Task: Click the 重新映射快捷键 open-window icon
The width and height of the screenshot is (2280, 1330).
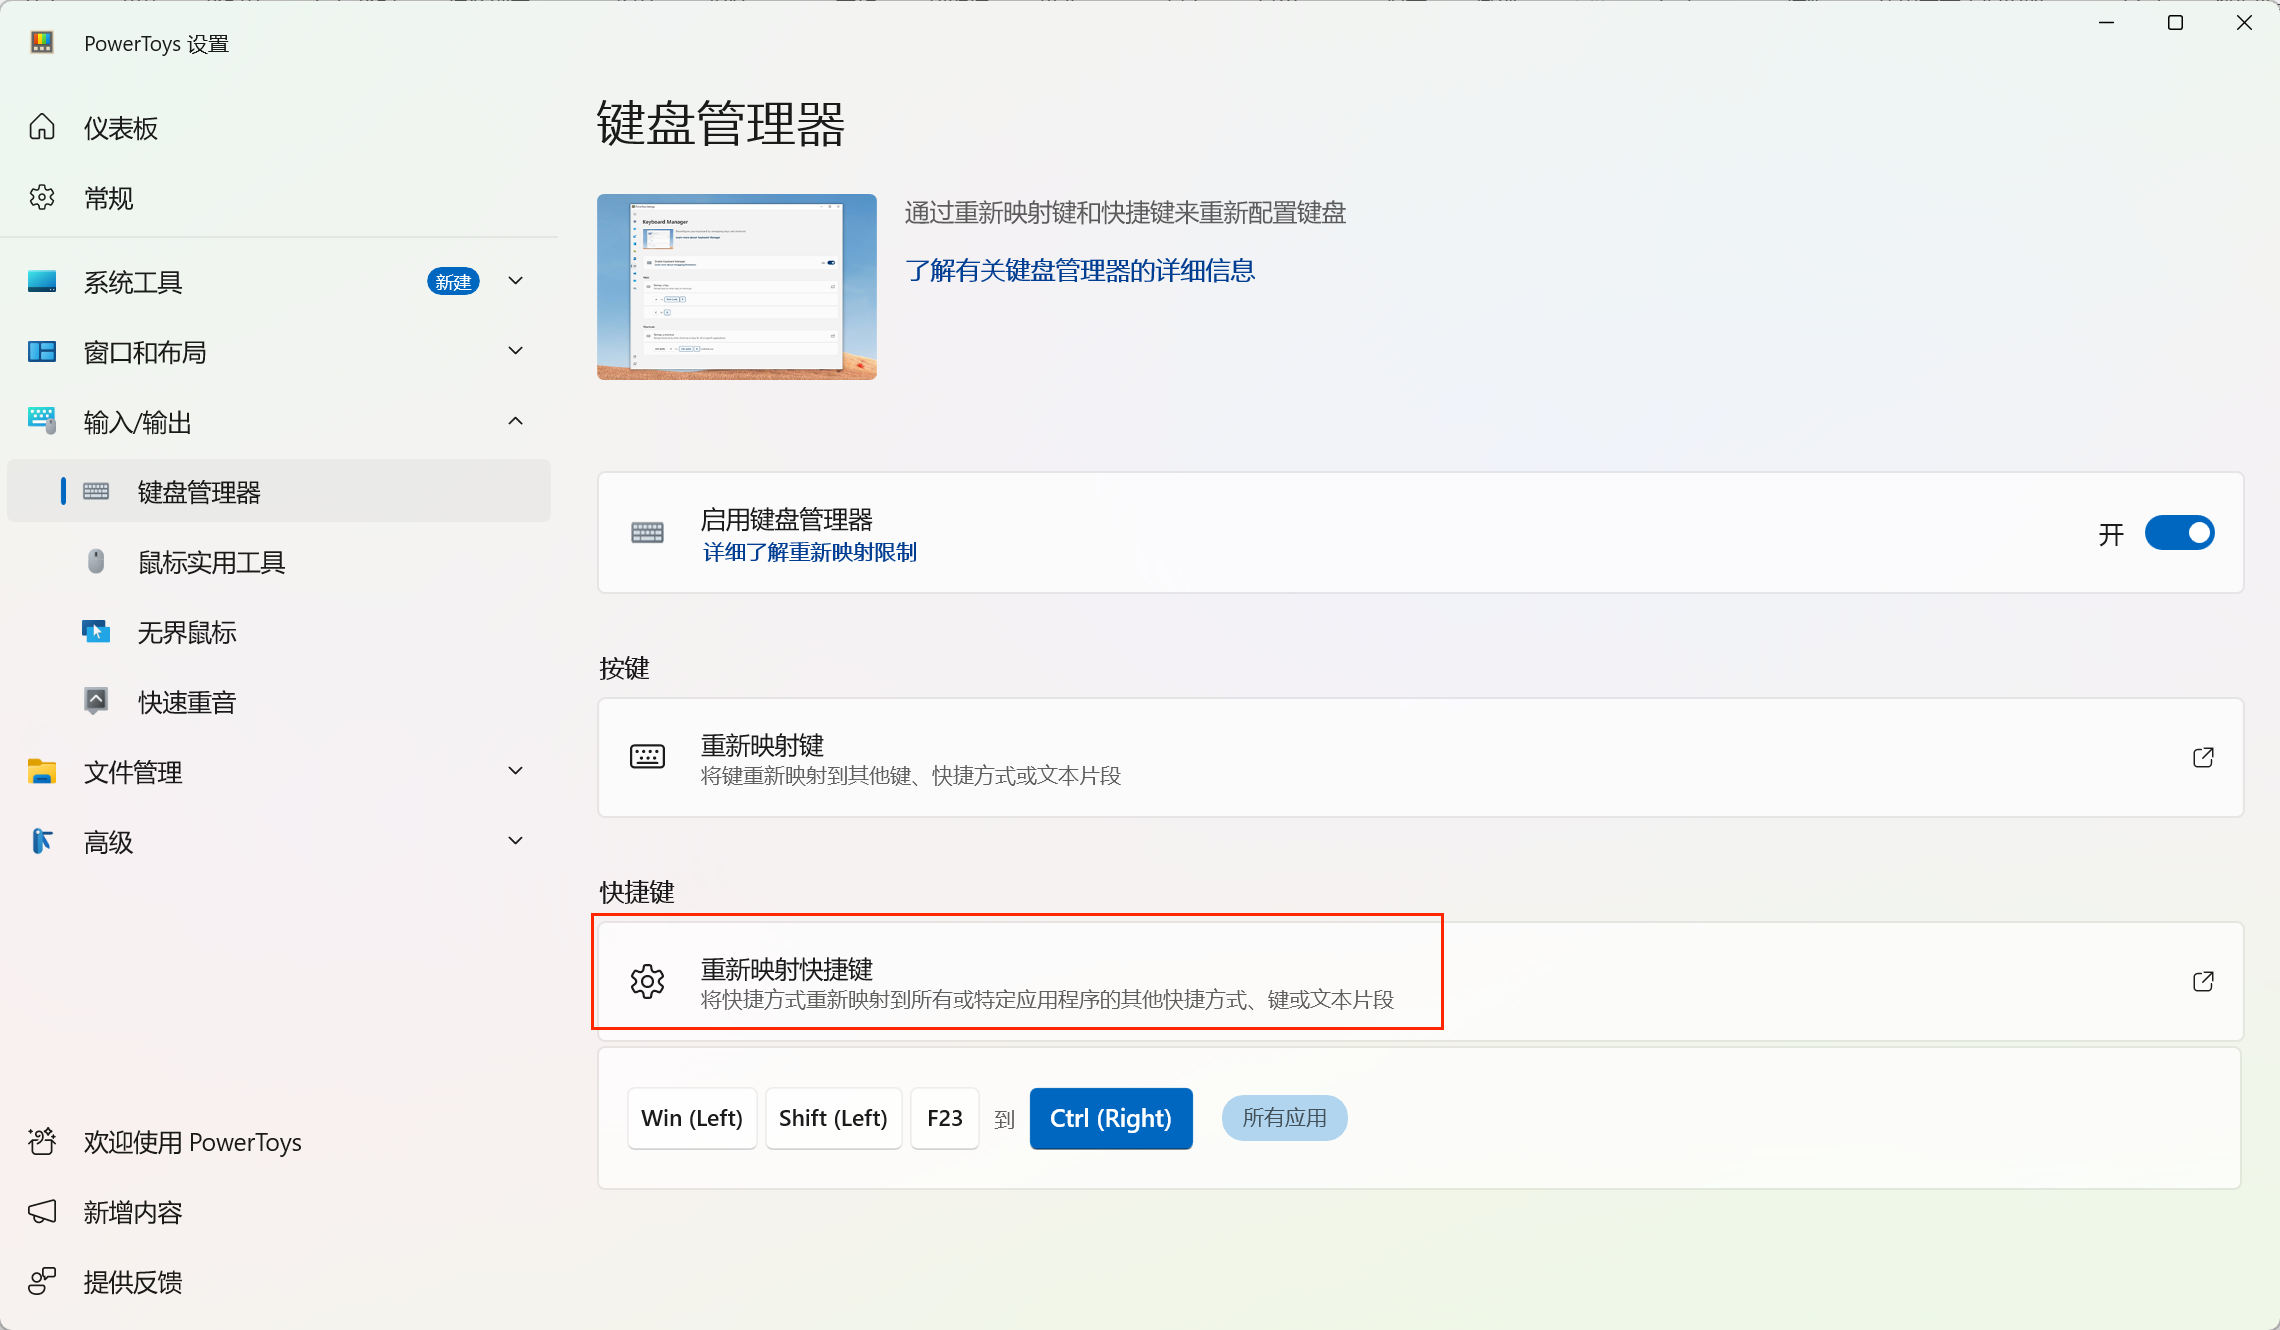Action: pyautogui.click(x=2203, y=981)
